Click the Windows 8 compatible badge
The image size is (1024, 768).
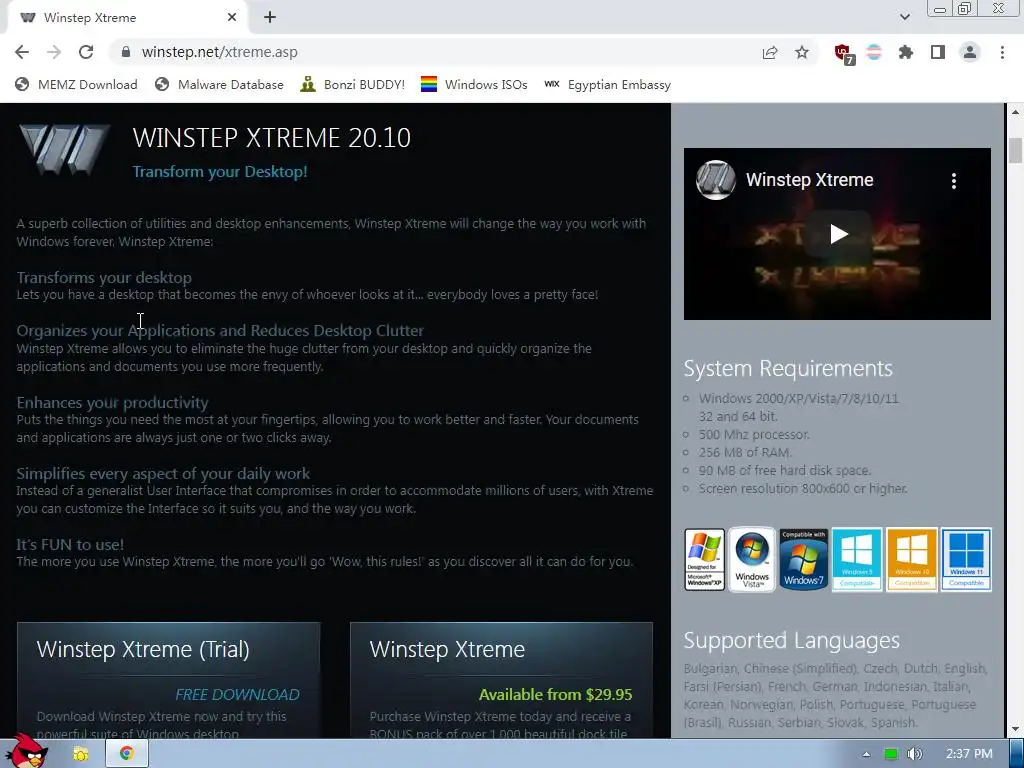coord(857,560)
